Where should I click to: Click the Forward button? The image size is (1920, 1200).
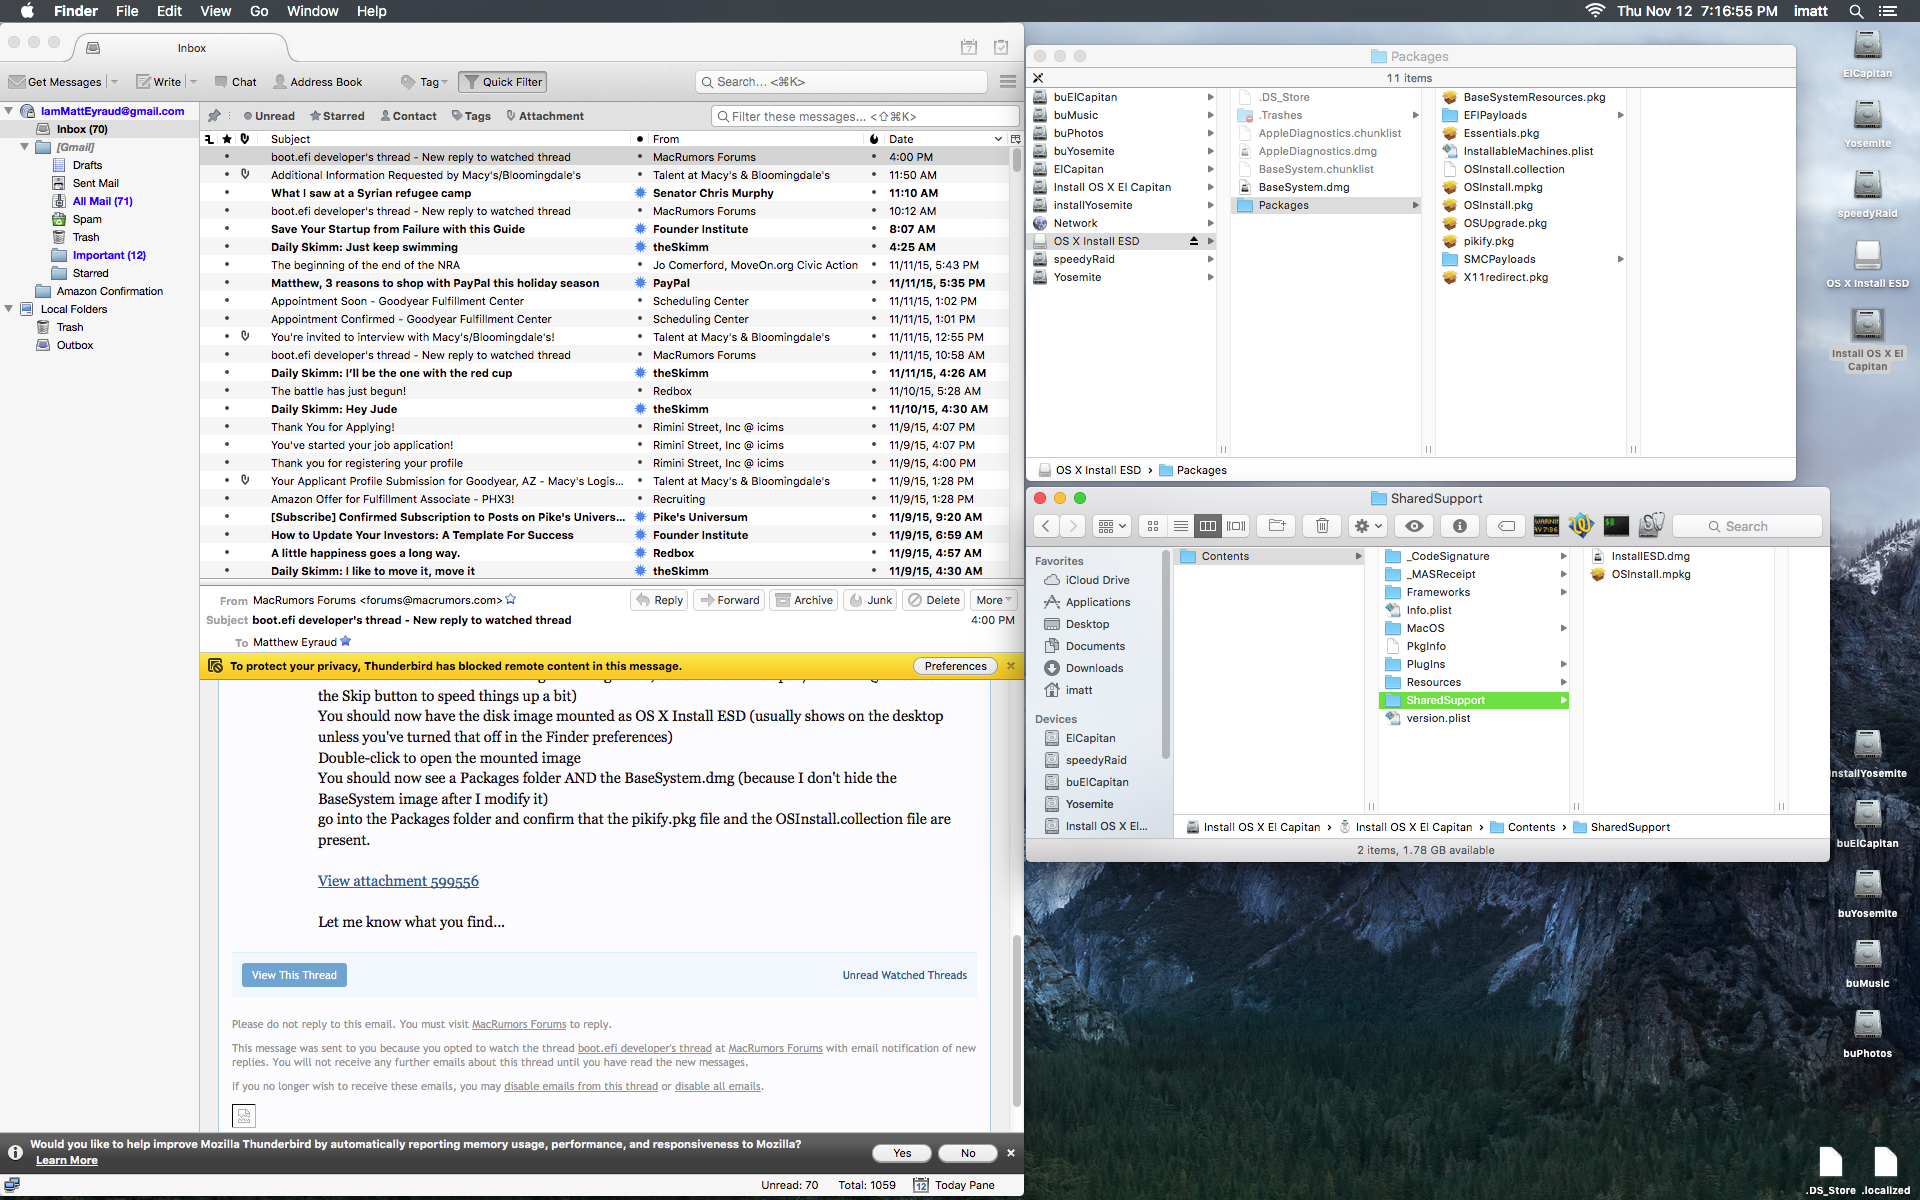point(729,600)
